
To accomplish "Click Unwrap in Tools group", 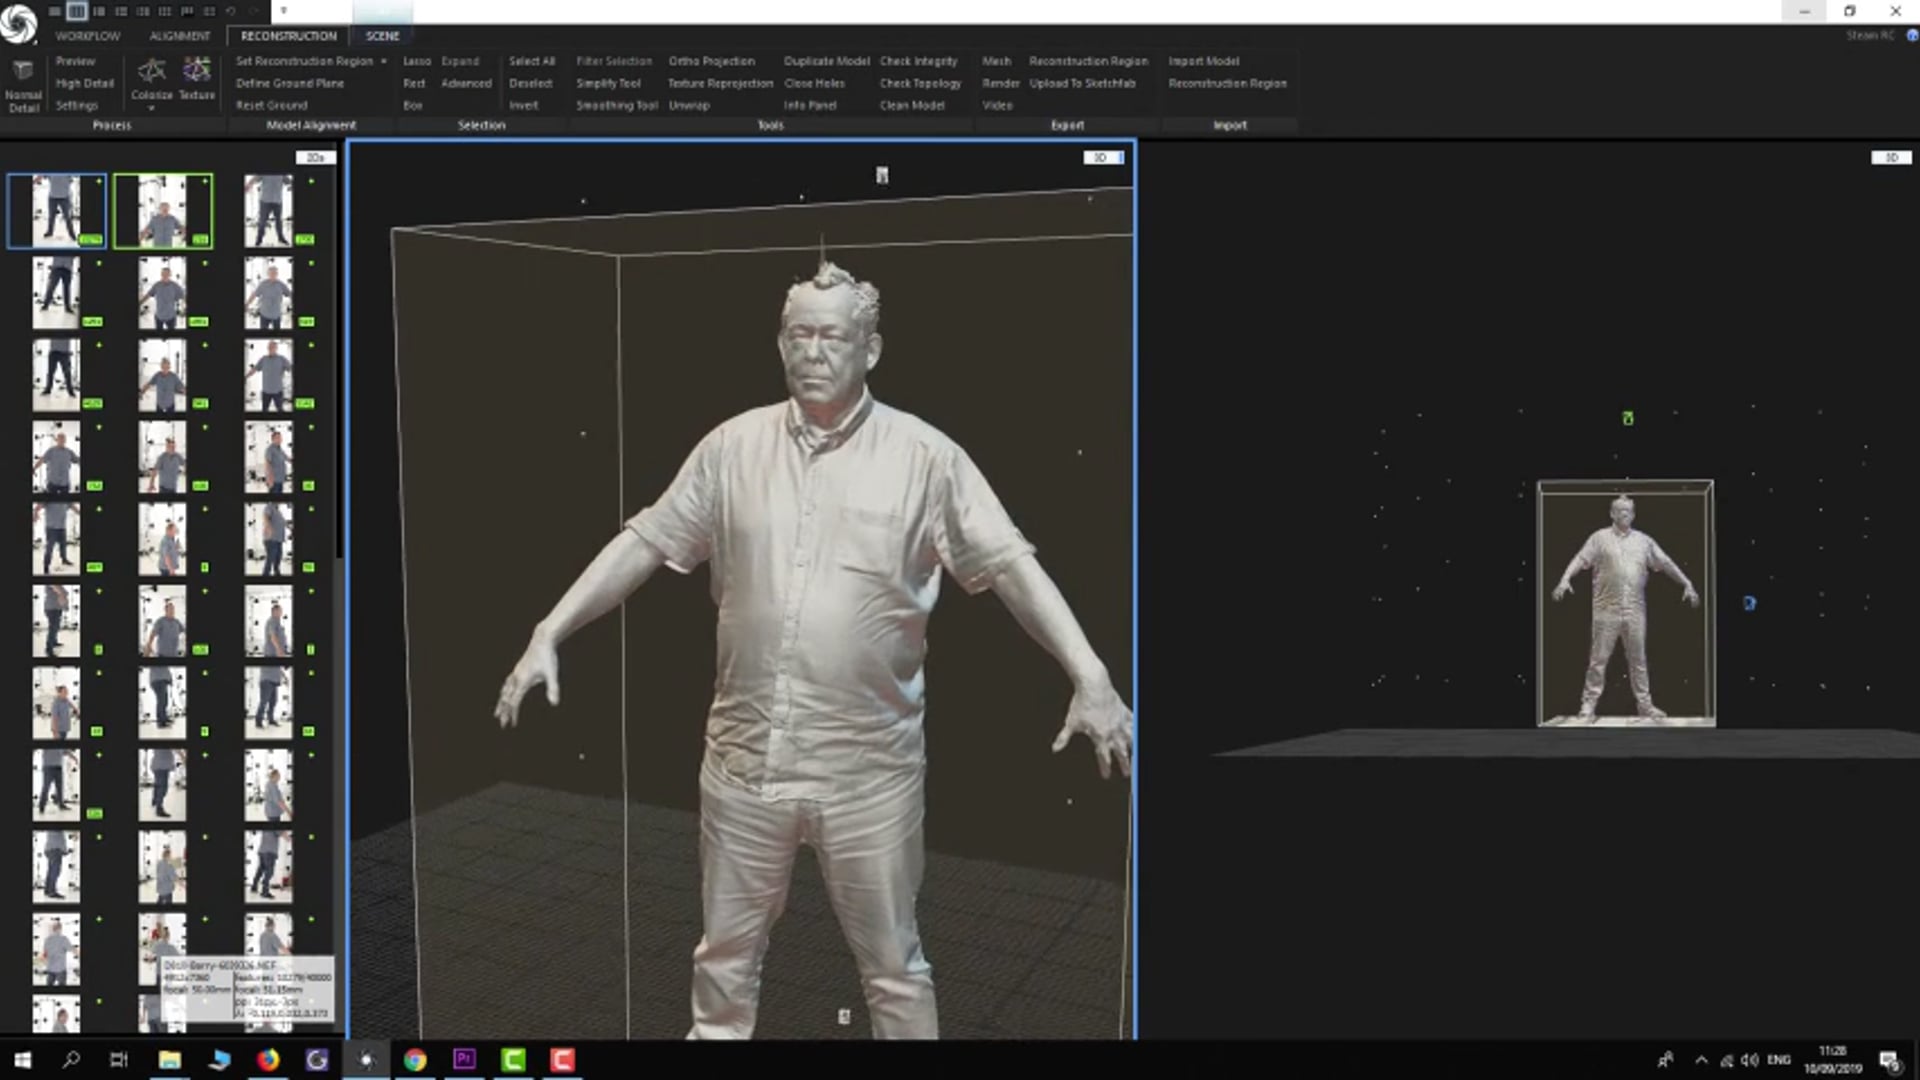I will (x=689, y=105).
